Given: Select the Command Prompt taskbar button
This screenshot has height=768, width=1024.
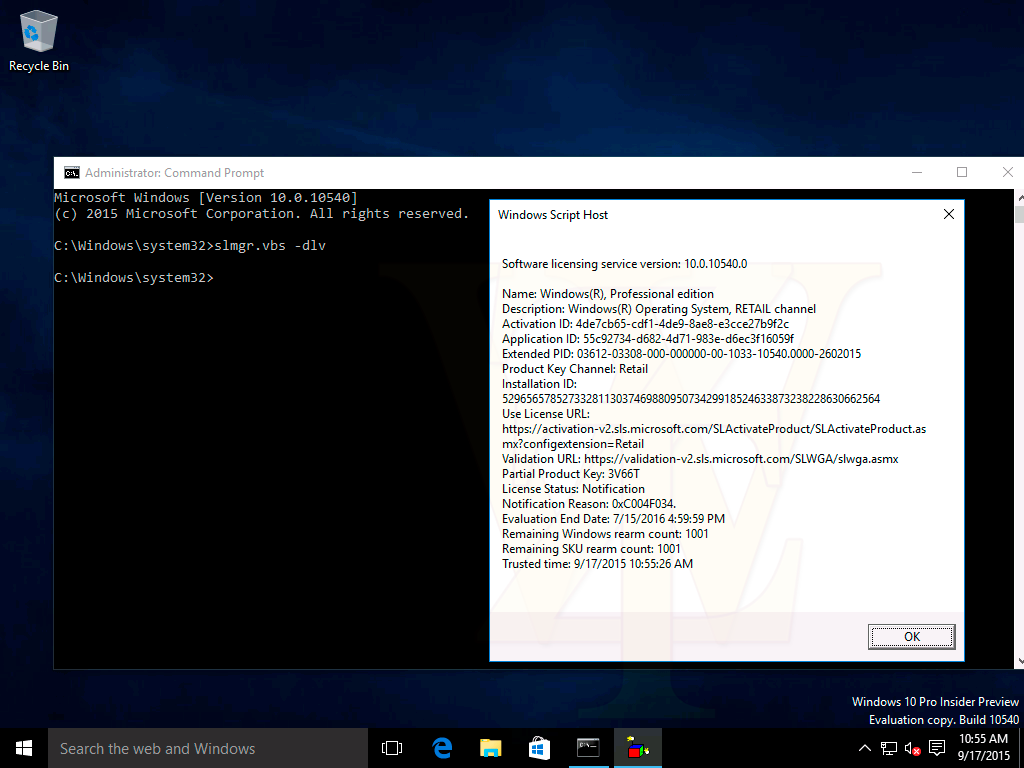Looking at the screenshot, I should coord(588,748).
